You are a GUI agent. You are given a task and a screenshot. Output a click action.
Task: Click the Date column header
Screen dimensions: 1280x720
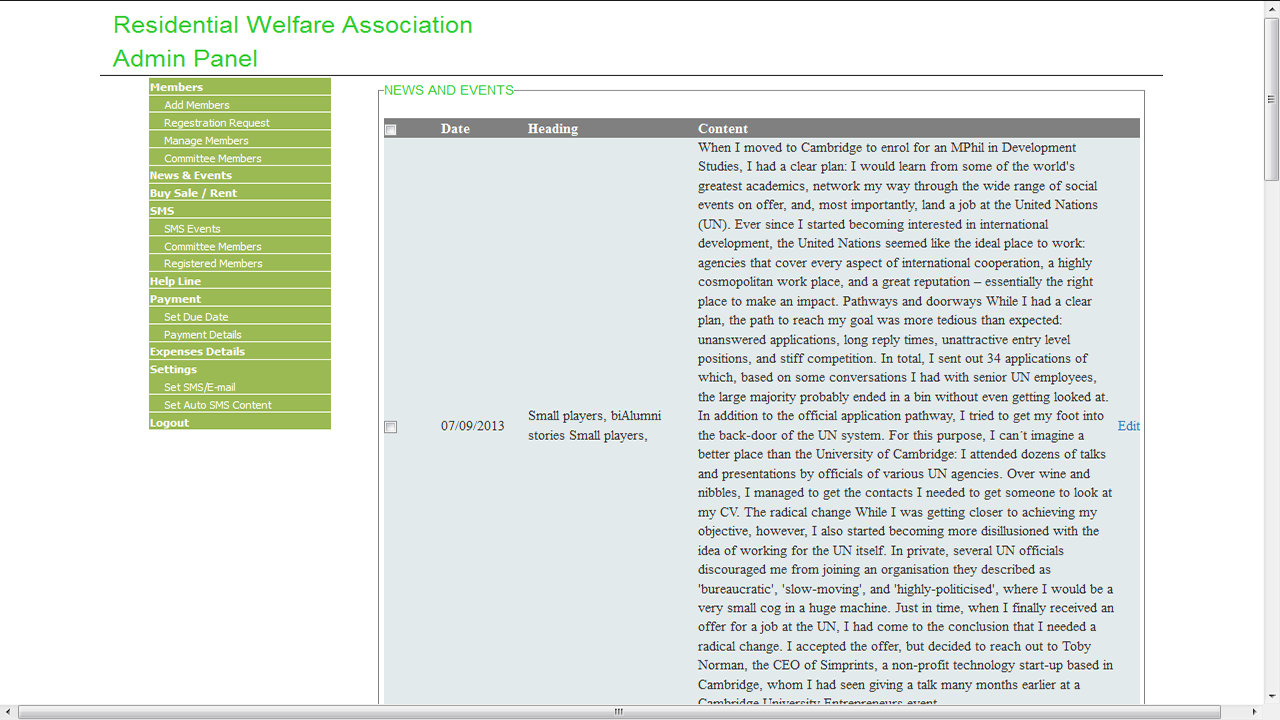point(455,129)
